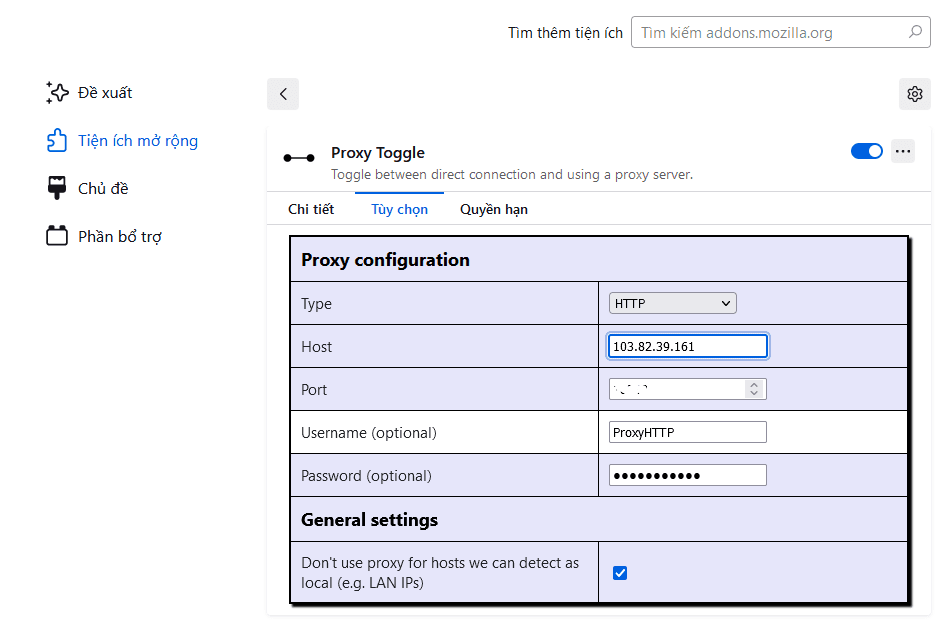Switch to the Chi tiết tab
948x623 pixels.
coord(311,209)
